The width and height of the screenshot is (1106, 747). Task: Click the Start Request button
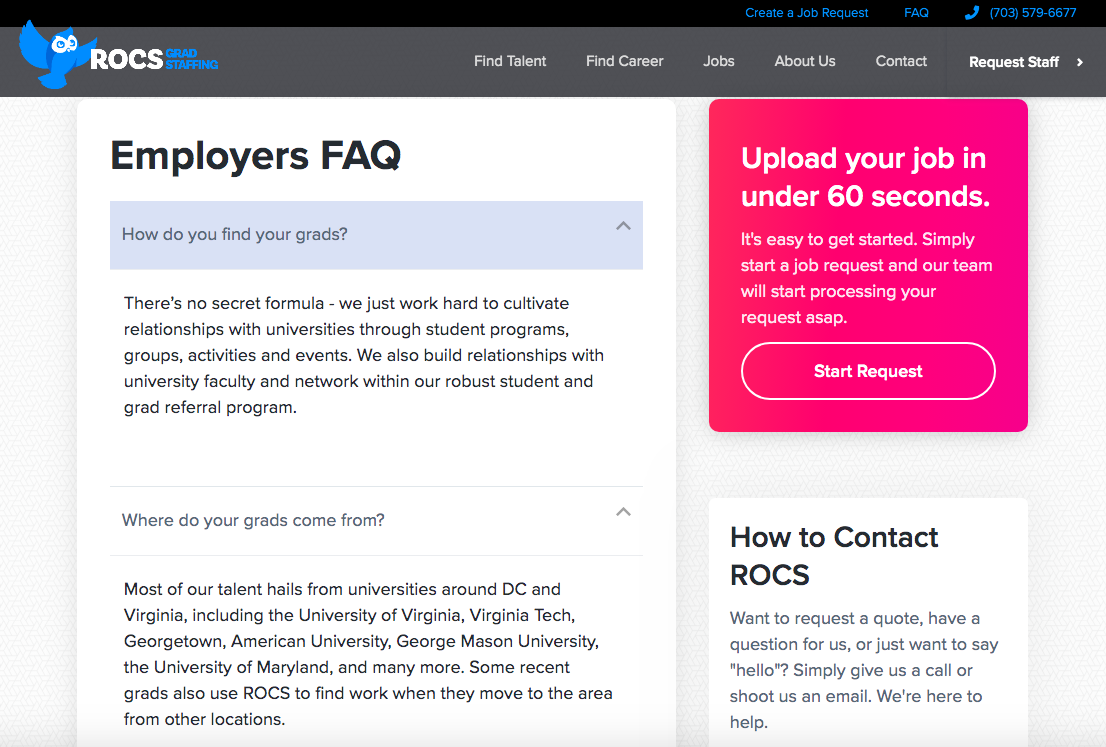coord(868,371)
